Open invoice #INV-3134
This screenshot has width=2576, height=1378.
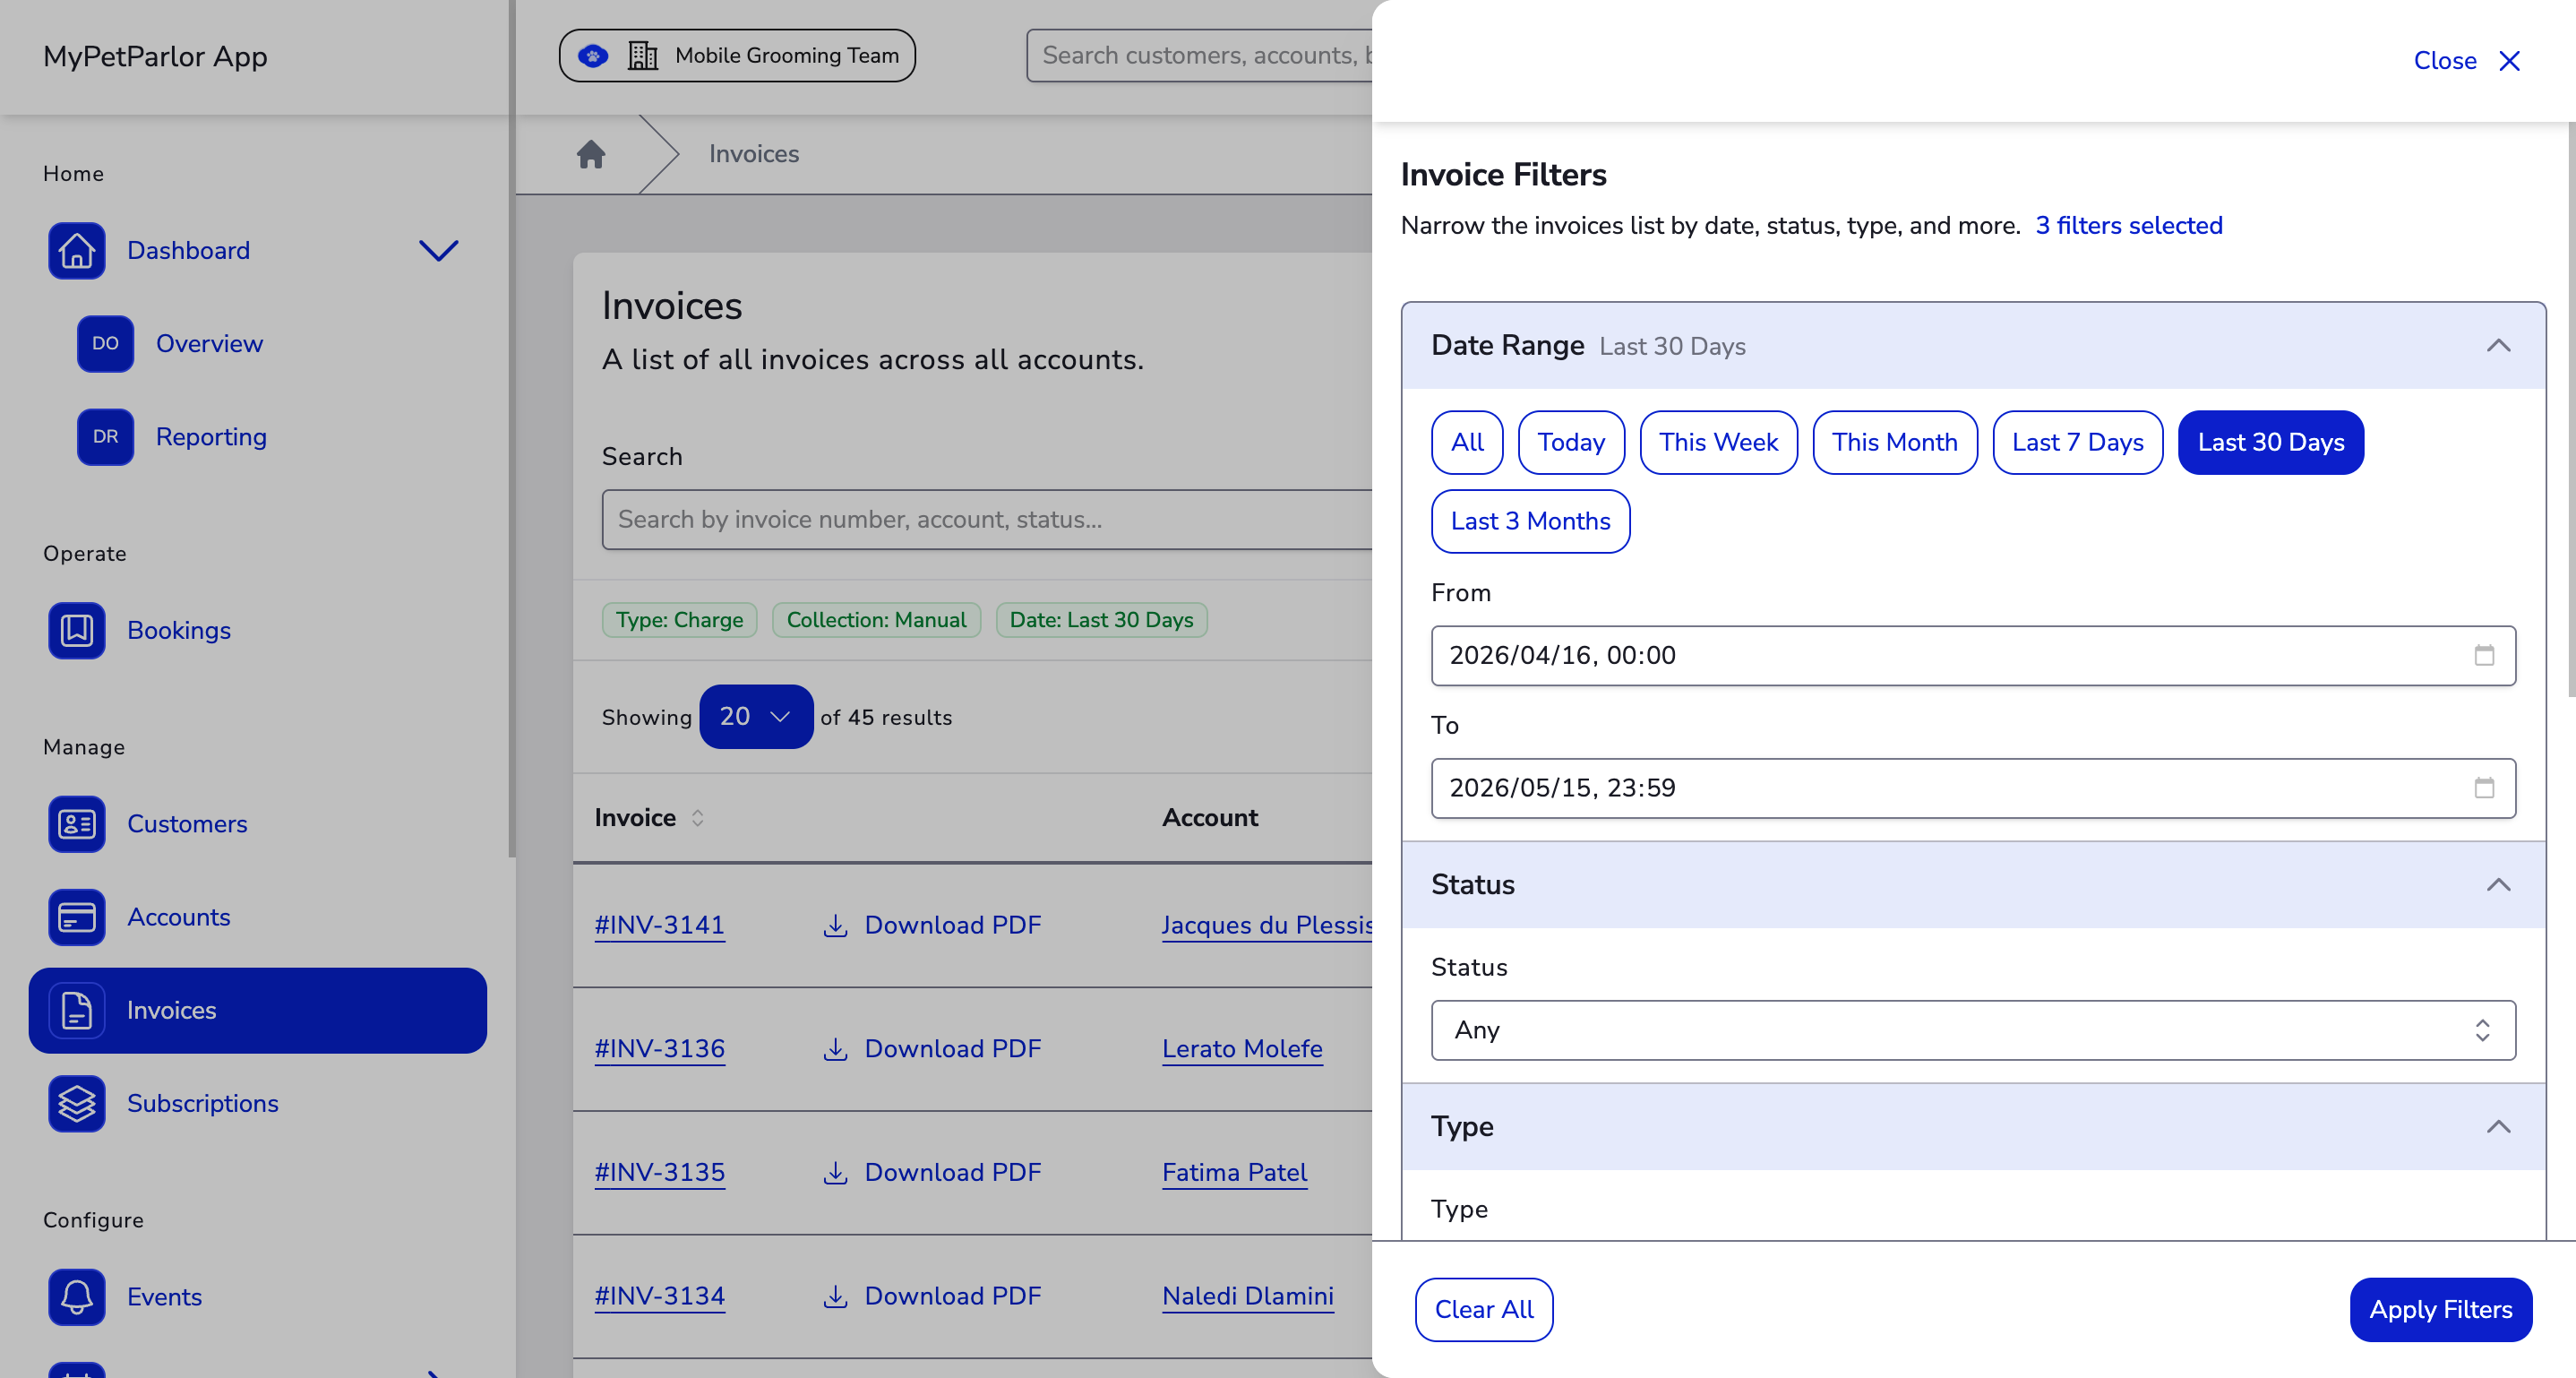659,1296
